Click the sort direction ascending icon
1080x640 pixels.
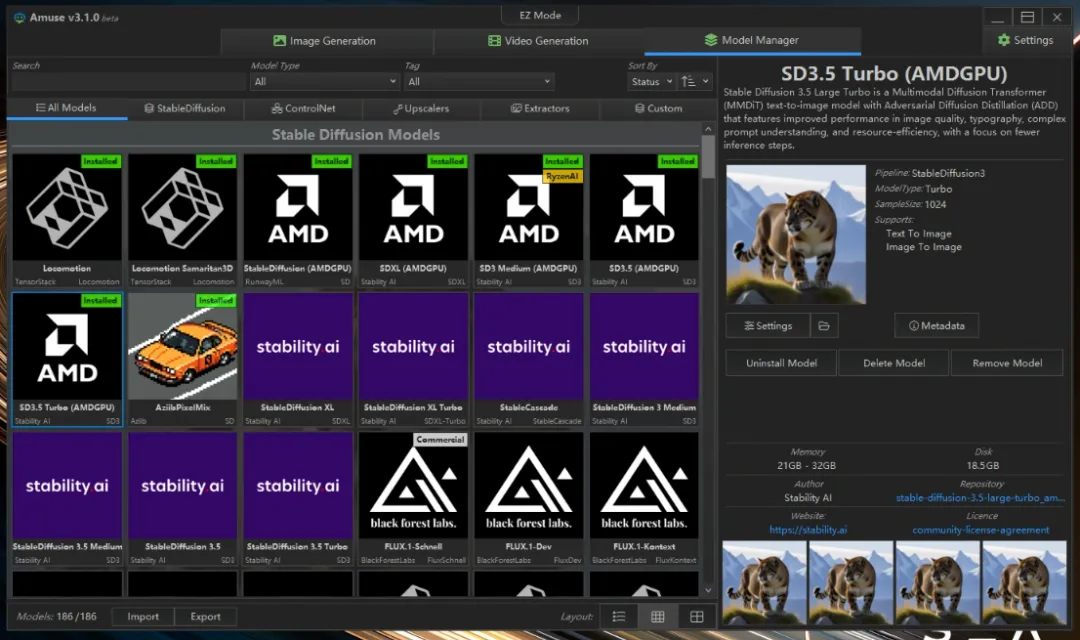pos(688,82)
